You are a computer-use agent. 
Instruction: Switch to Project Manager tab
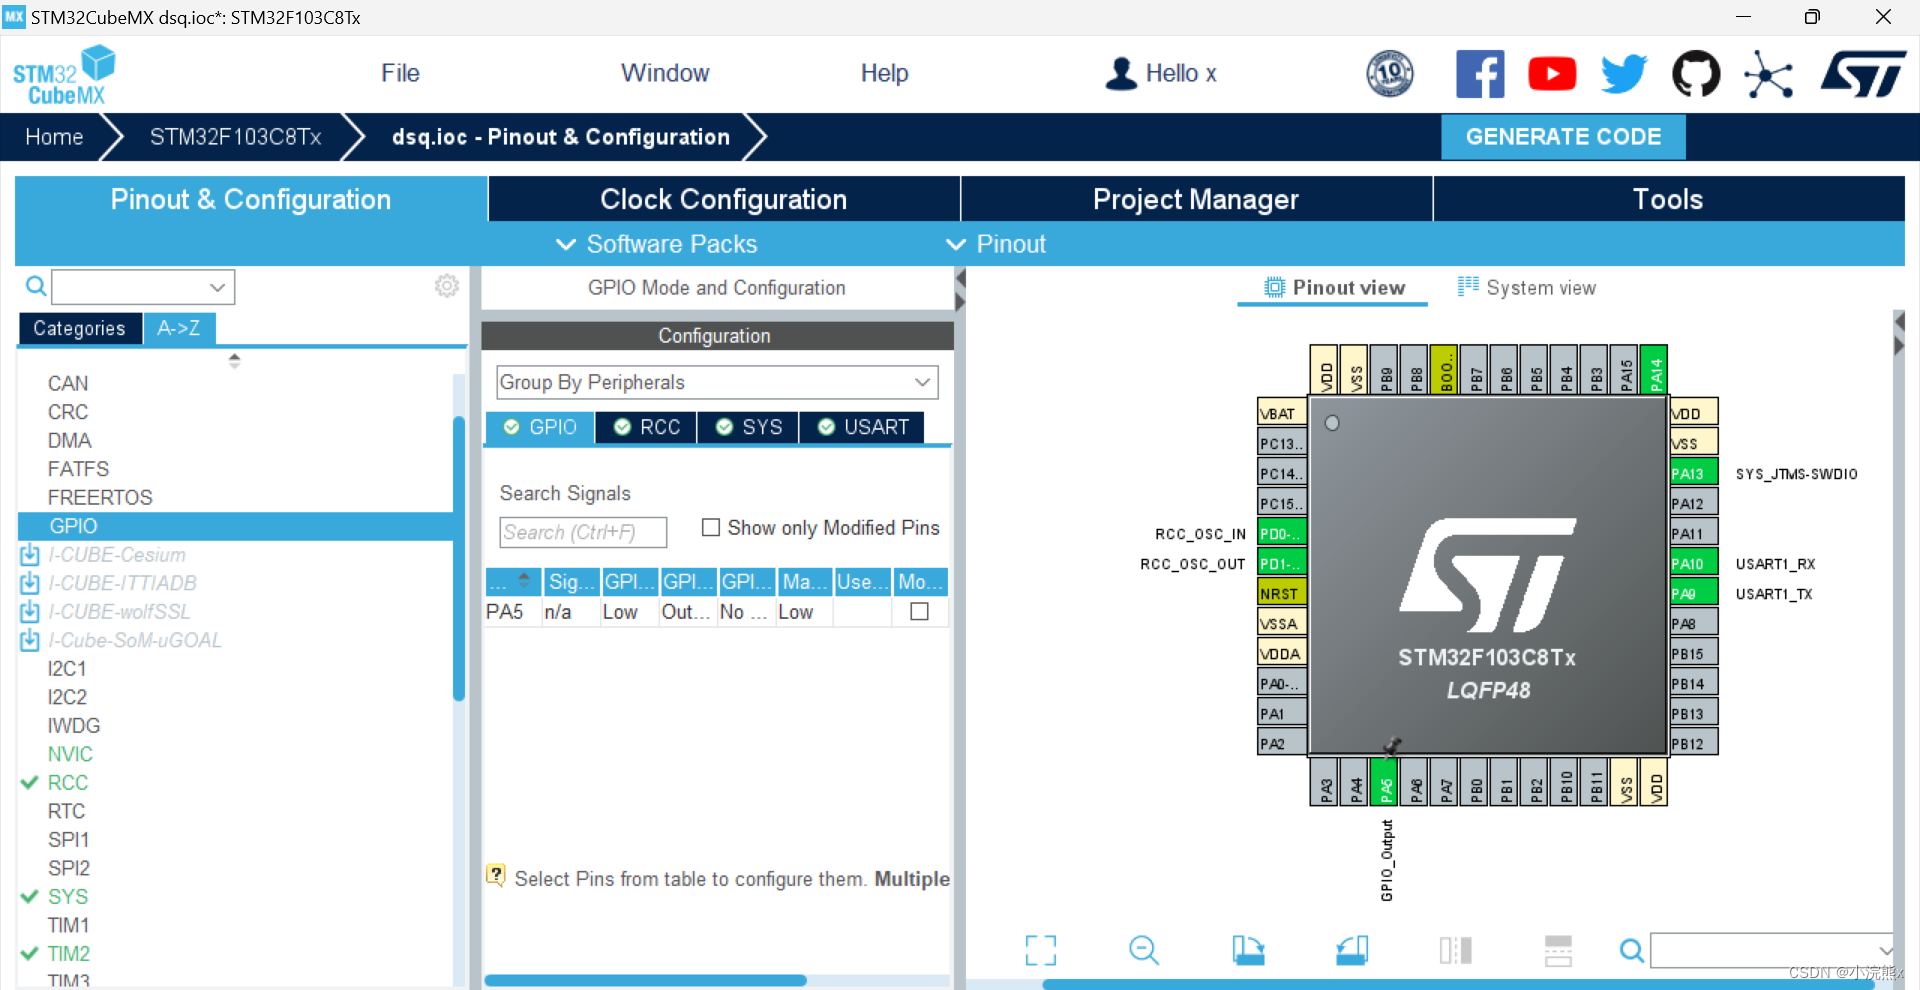click(1196, 199)
